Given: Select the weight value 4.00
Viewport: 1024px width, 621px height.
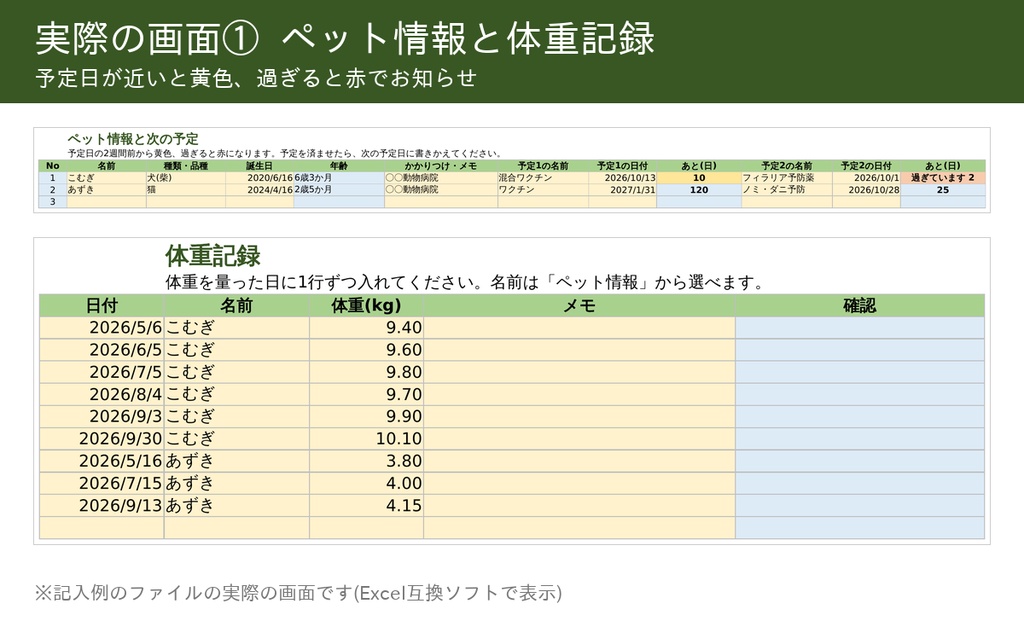Looking at the screenshot, I should click(x=366, y=483).
